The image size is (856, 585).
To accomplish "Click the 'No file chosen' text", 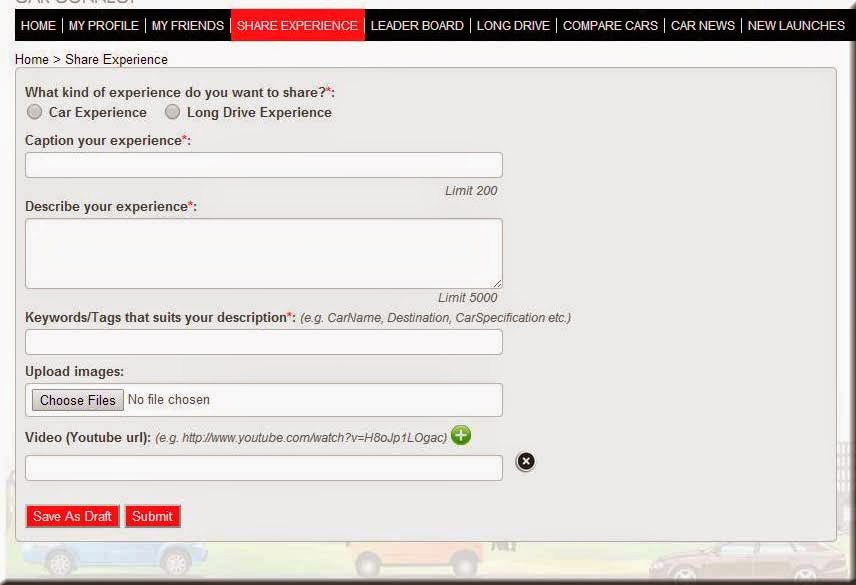I will click(x=169, y=399).
